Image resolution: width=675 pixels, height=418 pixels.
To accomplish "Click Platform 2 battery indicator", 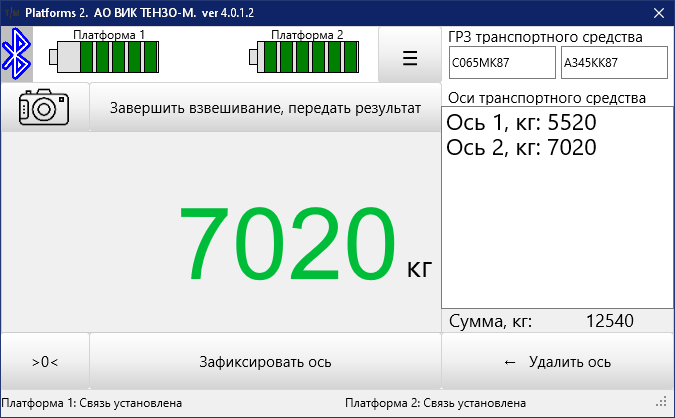I will click(x=307, y=55).
